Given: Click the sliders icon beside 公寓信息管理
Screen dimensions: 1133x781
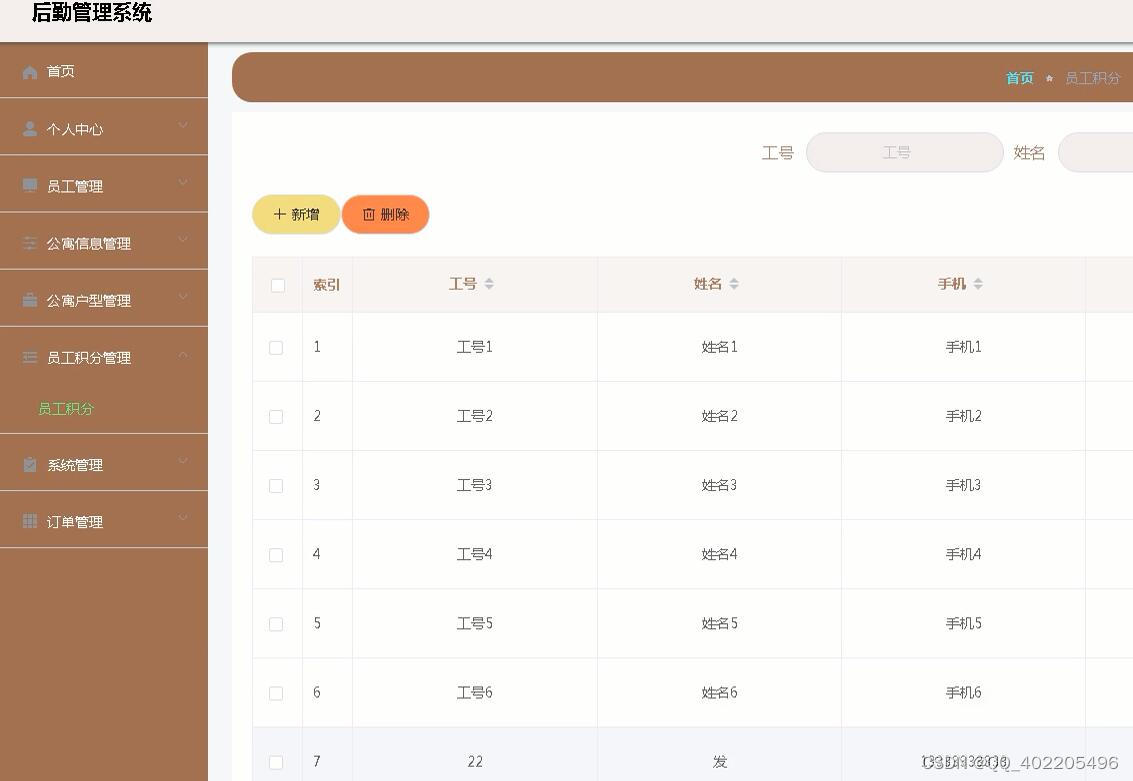Looking at the screenshot, I should point(30,243).
